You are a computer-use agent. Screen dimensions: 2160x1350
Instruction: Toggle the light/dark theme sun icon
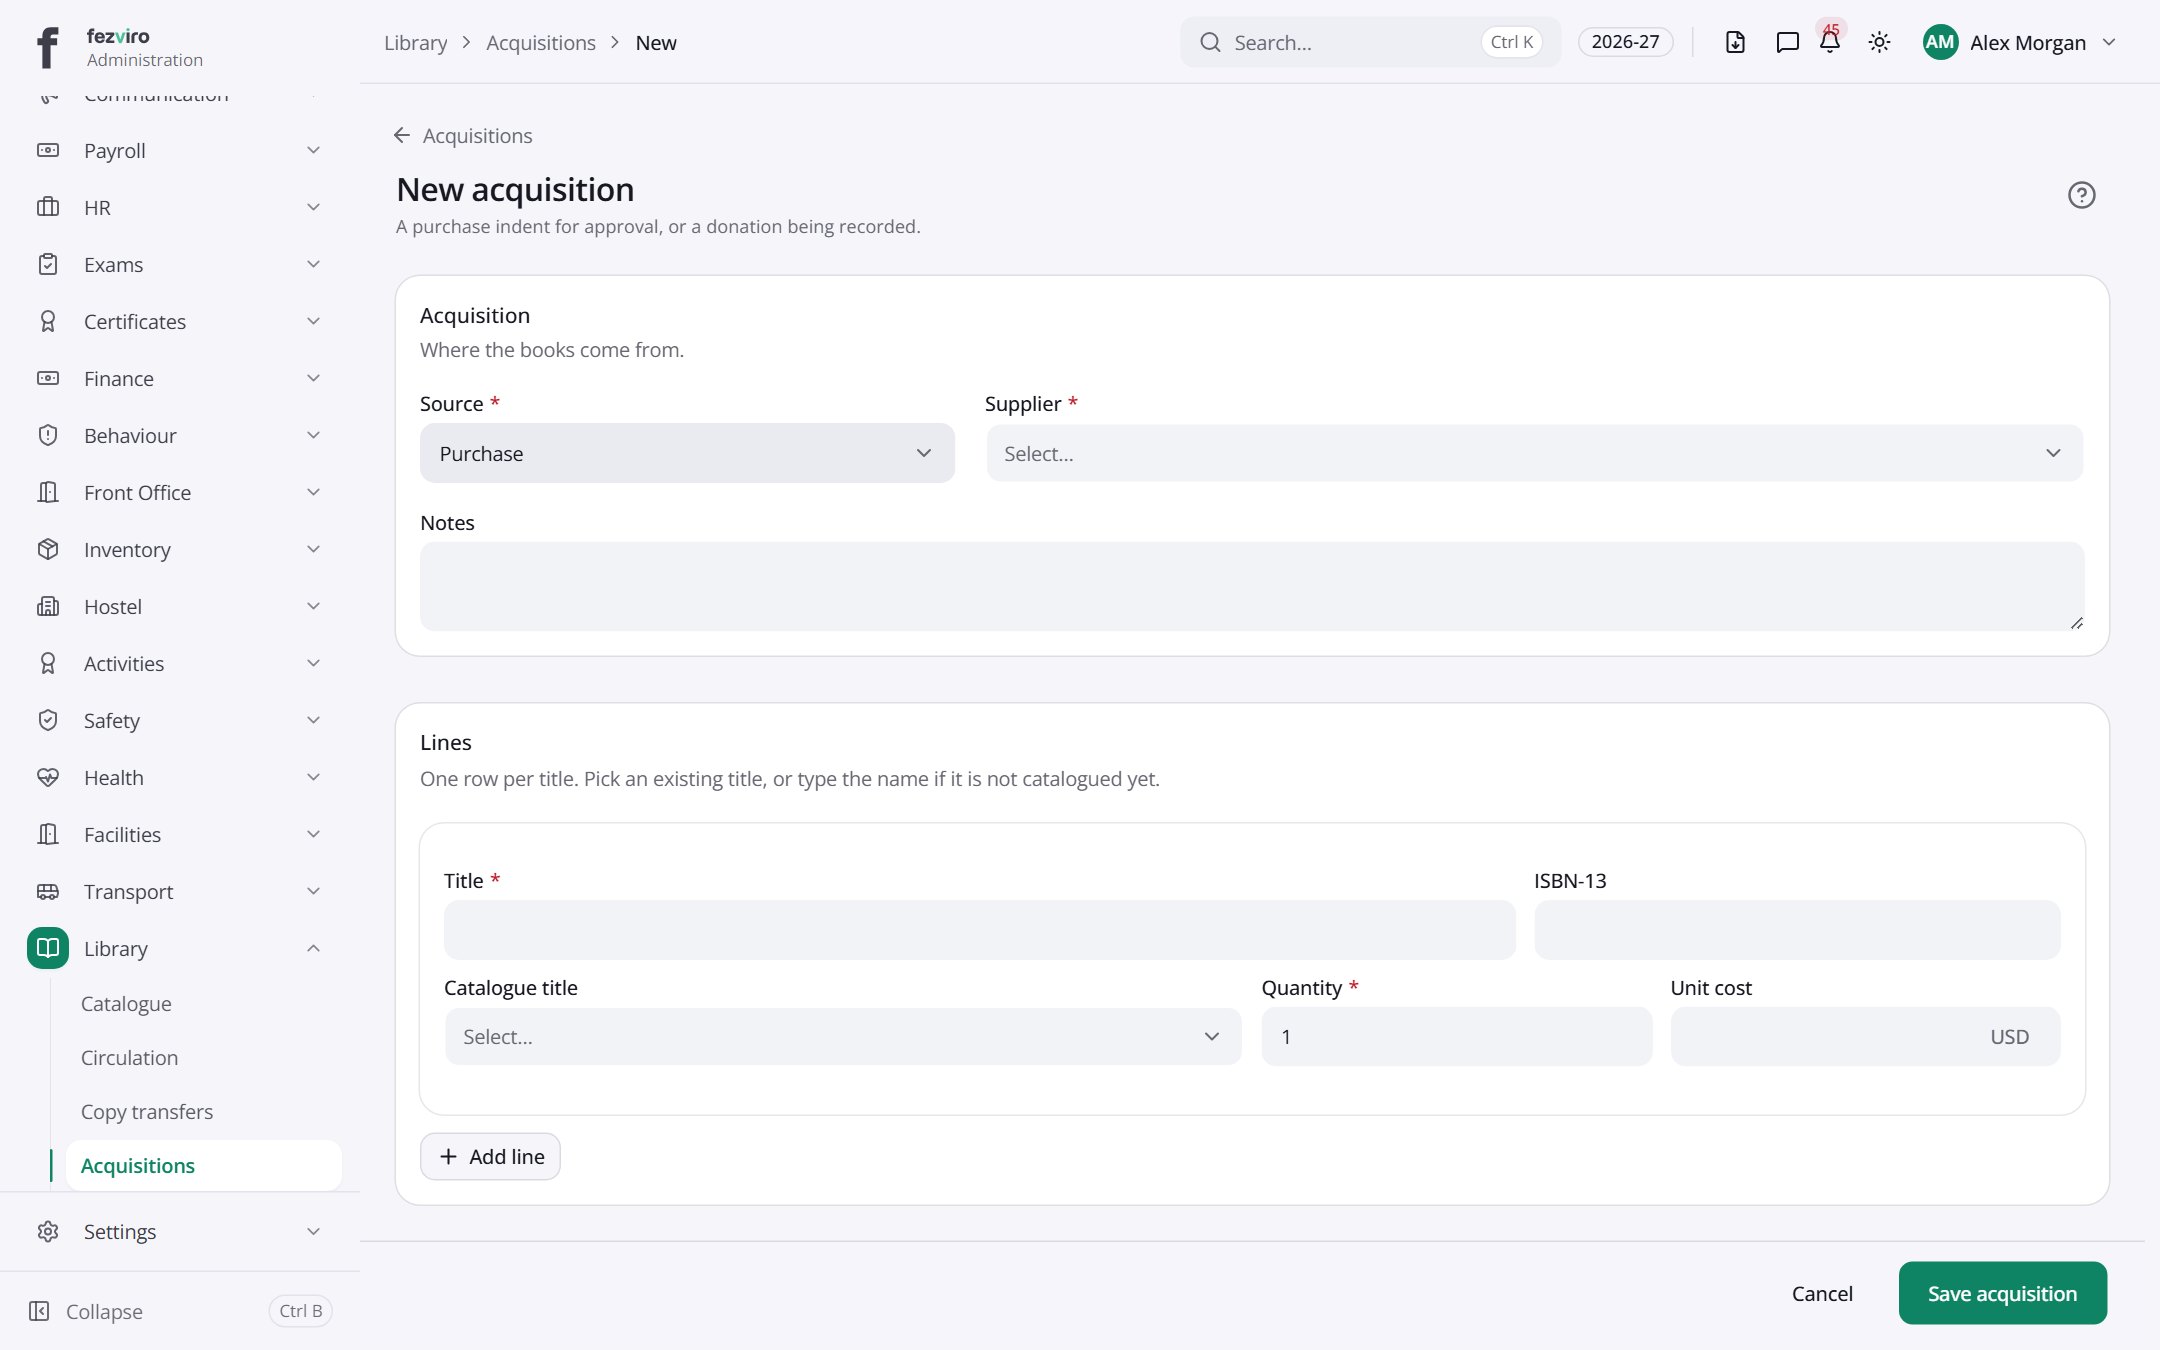coord(1879,42)
